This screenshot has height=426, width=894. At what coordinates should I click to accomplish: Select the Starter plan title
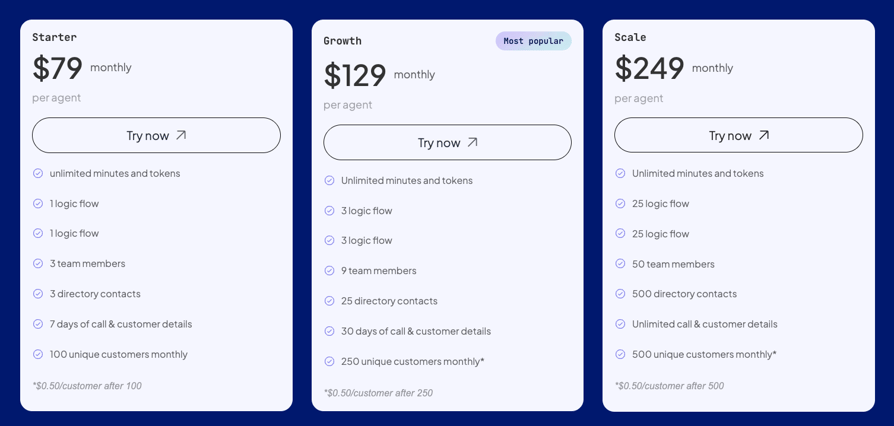[54, 38]
